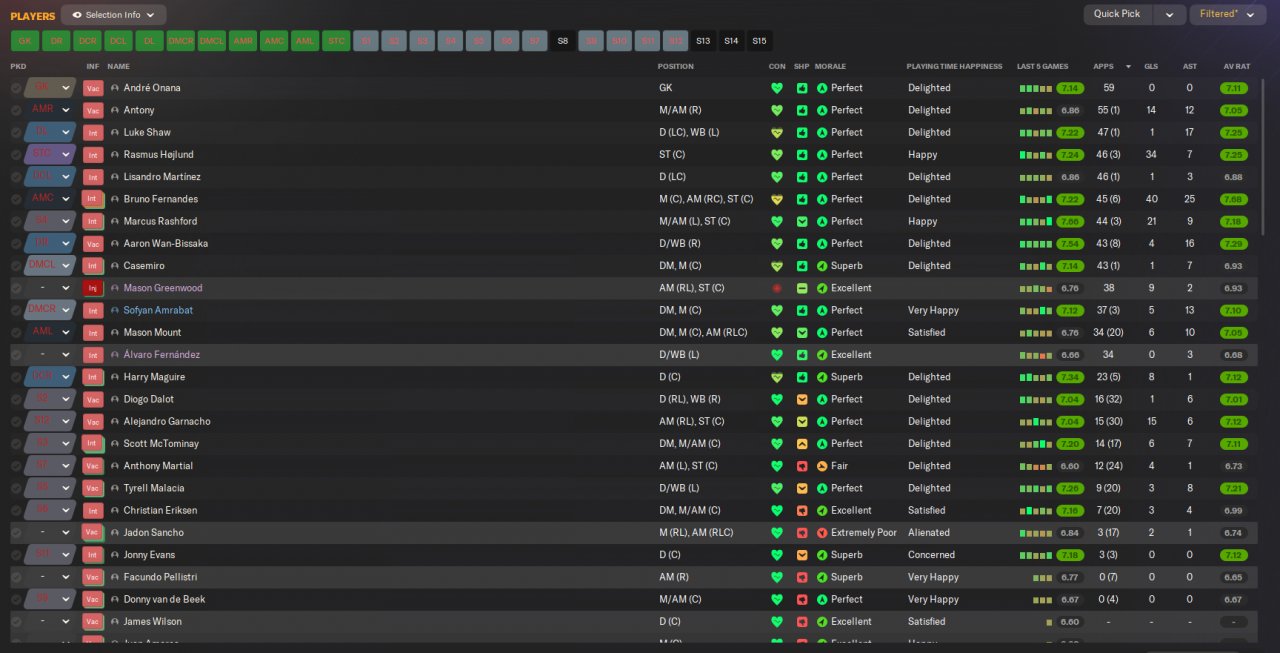
Task: Open the Filtered dropdown
Action: [1228, 14]
